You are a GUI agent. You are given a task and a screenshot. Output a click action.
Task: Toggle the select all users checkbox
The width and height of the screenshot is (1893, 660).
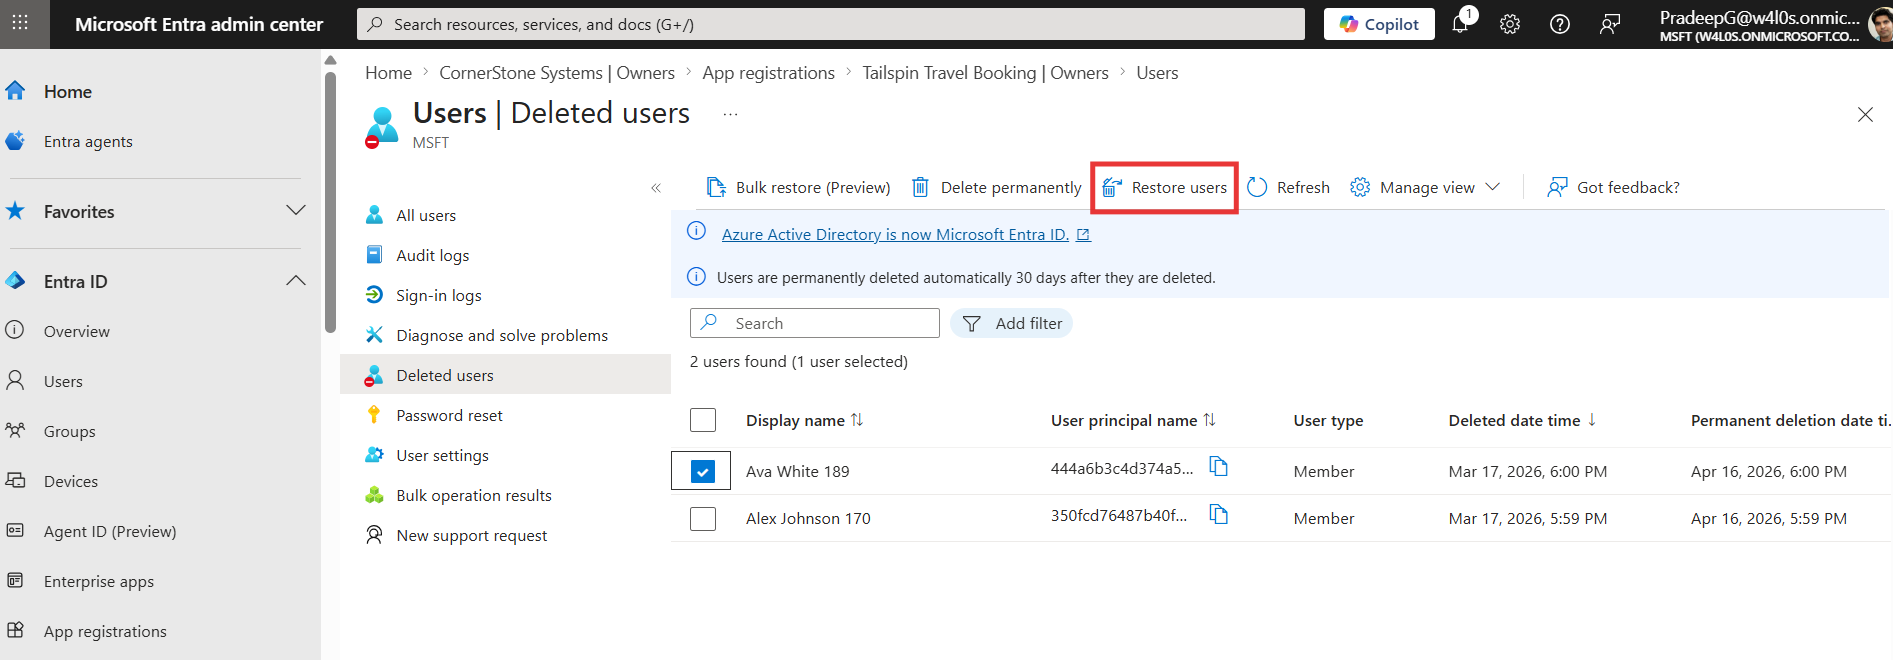(x=703, y=420)
